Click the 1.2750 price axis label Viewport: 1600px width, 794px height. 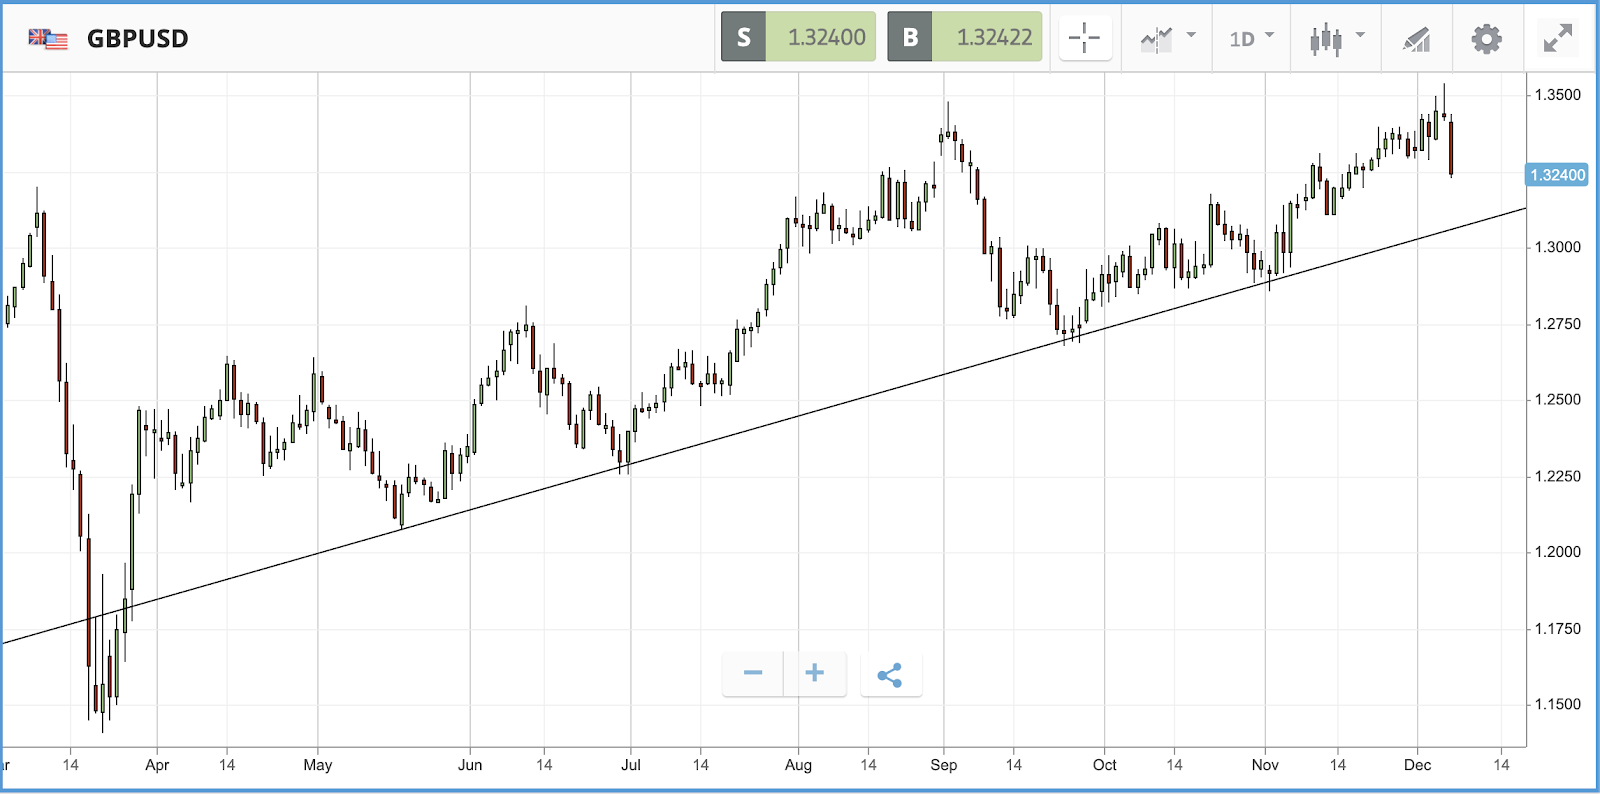1558,324
